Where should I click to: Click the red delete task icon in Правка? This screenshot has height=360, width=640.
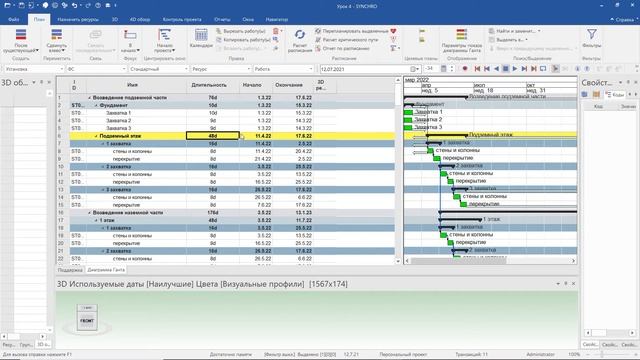coord(276,31)
